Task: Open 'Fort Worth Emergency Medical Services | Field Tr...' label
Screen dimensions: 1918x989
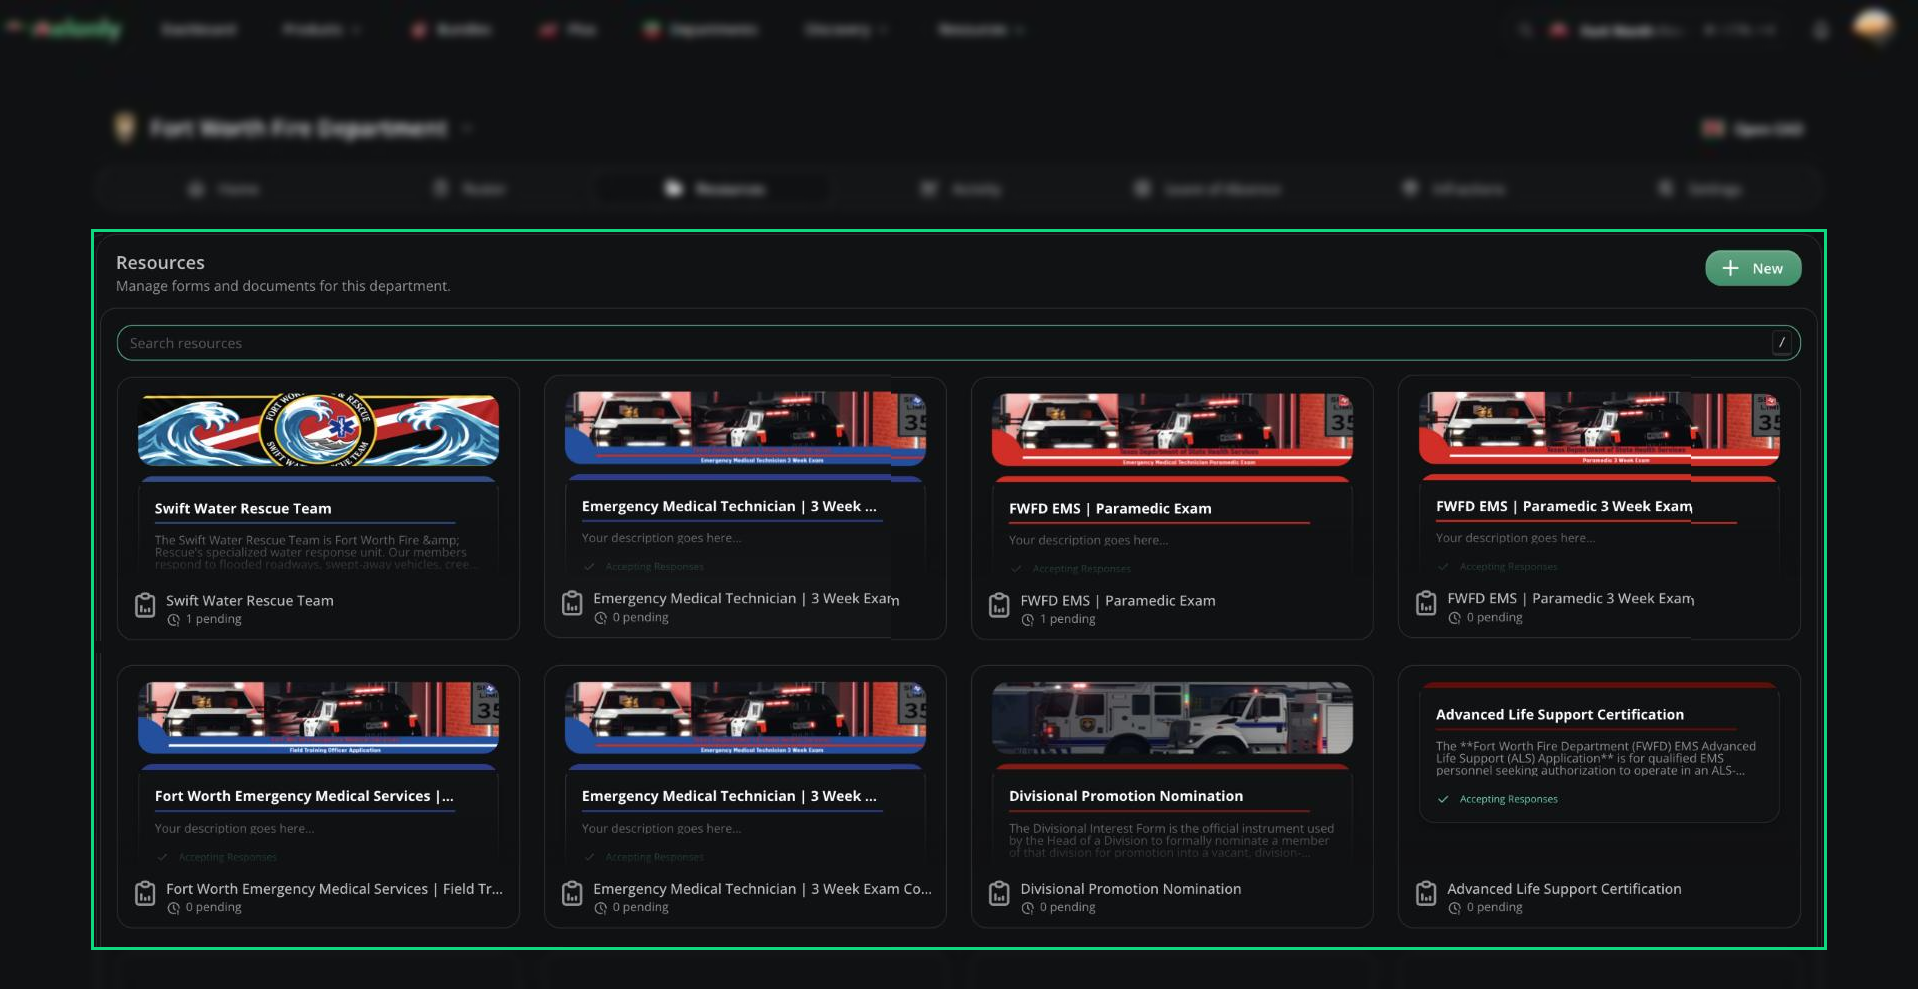Action: pyautogui.click(x=334, y=888)
